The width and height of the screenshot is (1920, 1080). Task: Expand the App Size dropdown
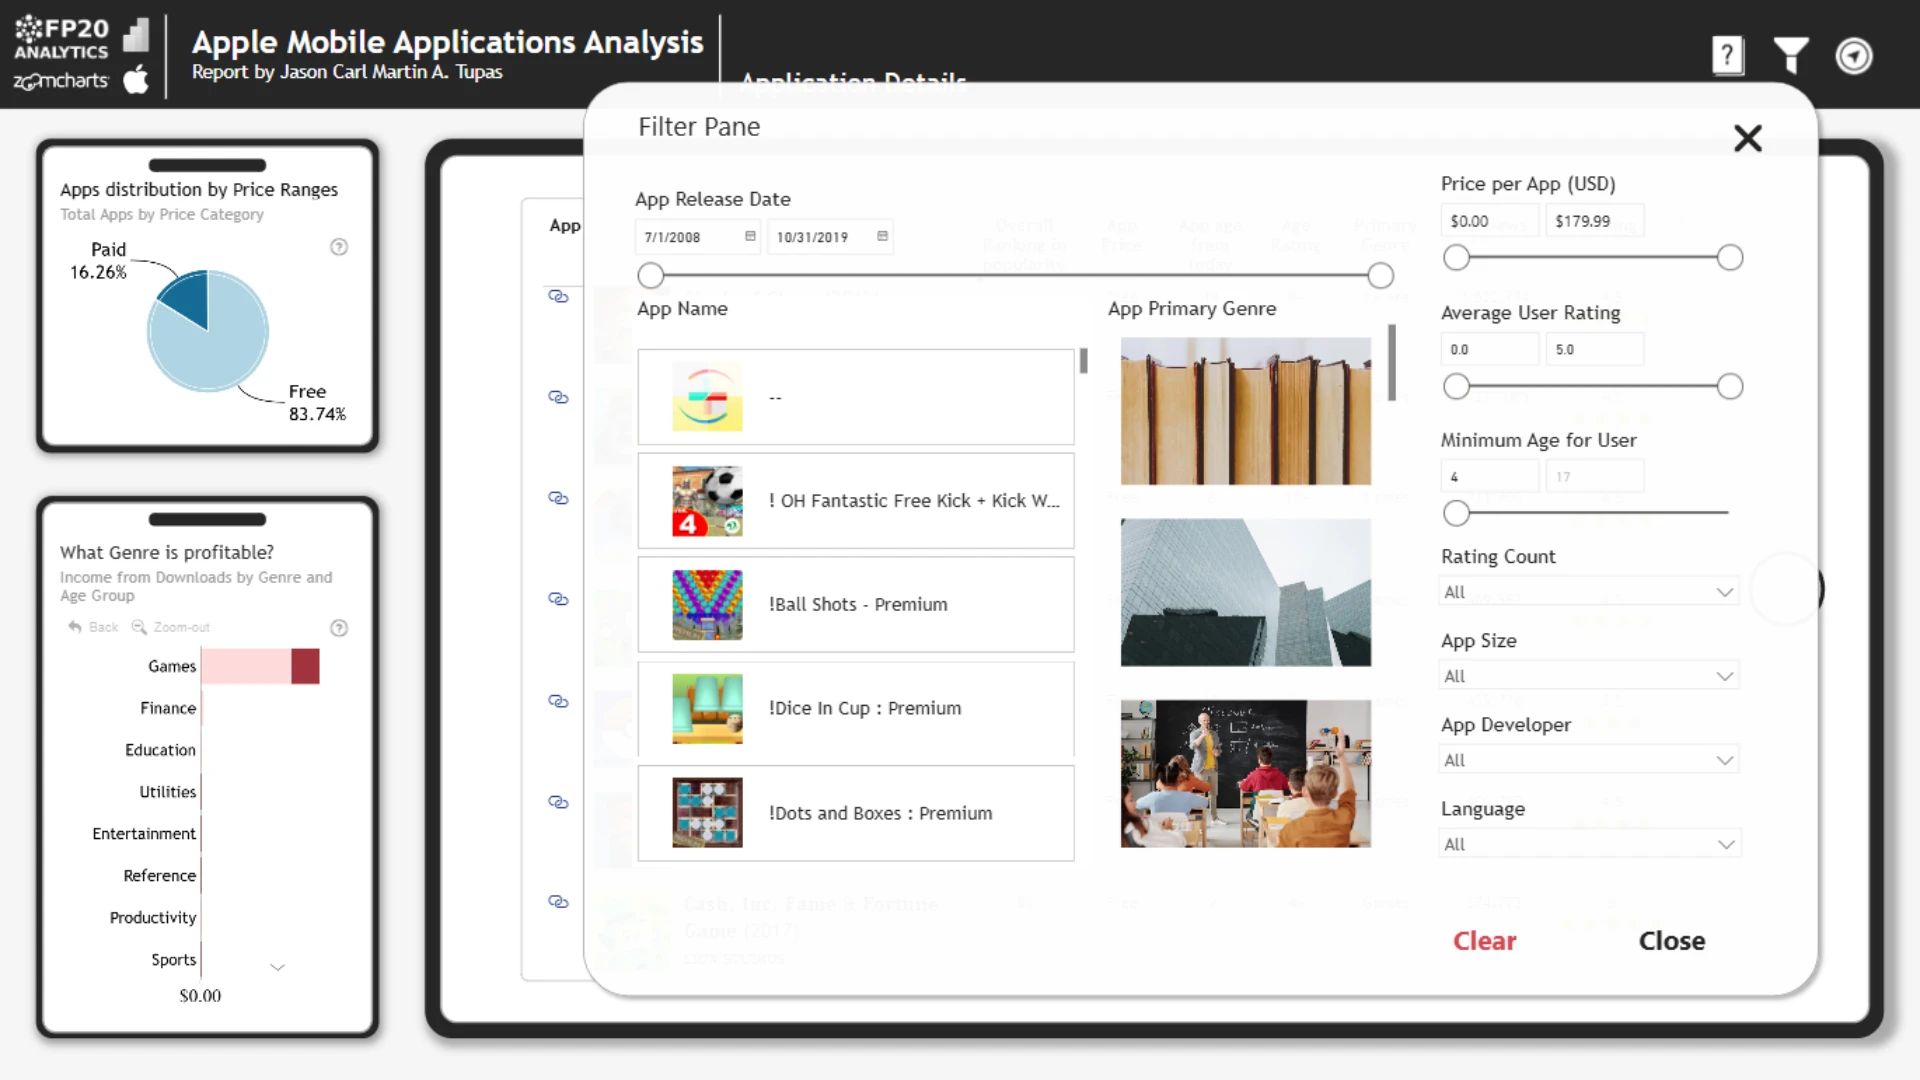(x=1724, y=676)
